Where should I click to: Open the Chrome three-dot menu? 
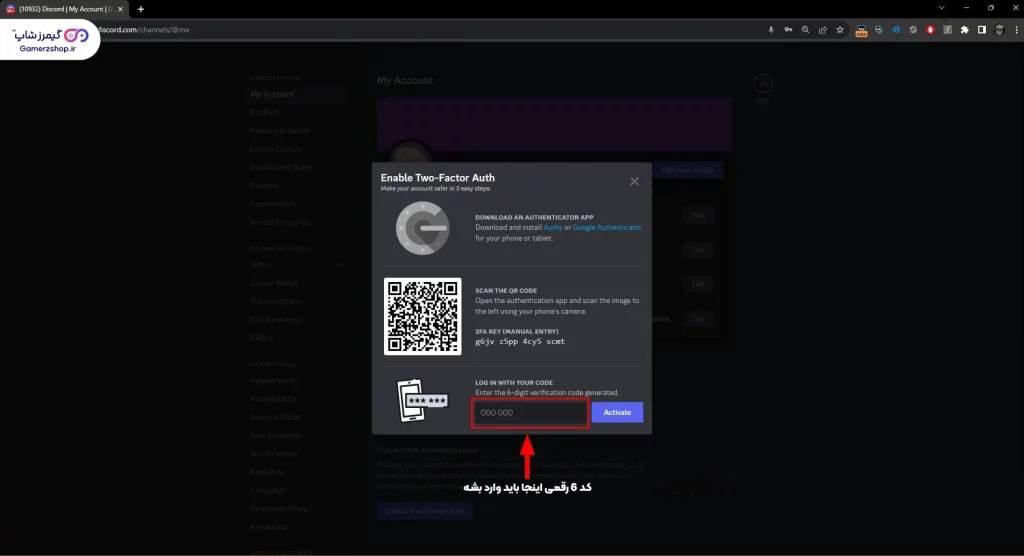click(x=1016, y=30)
